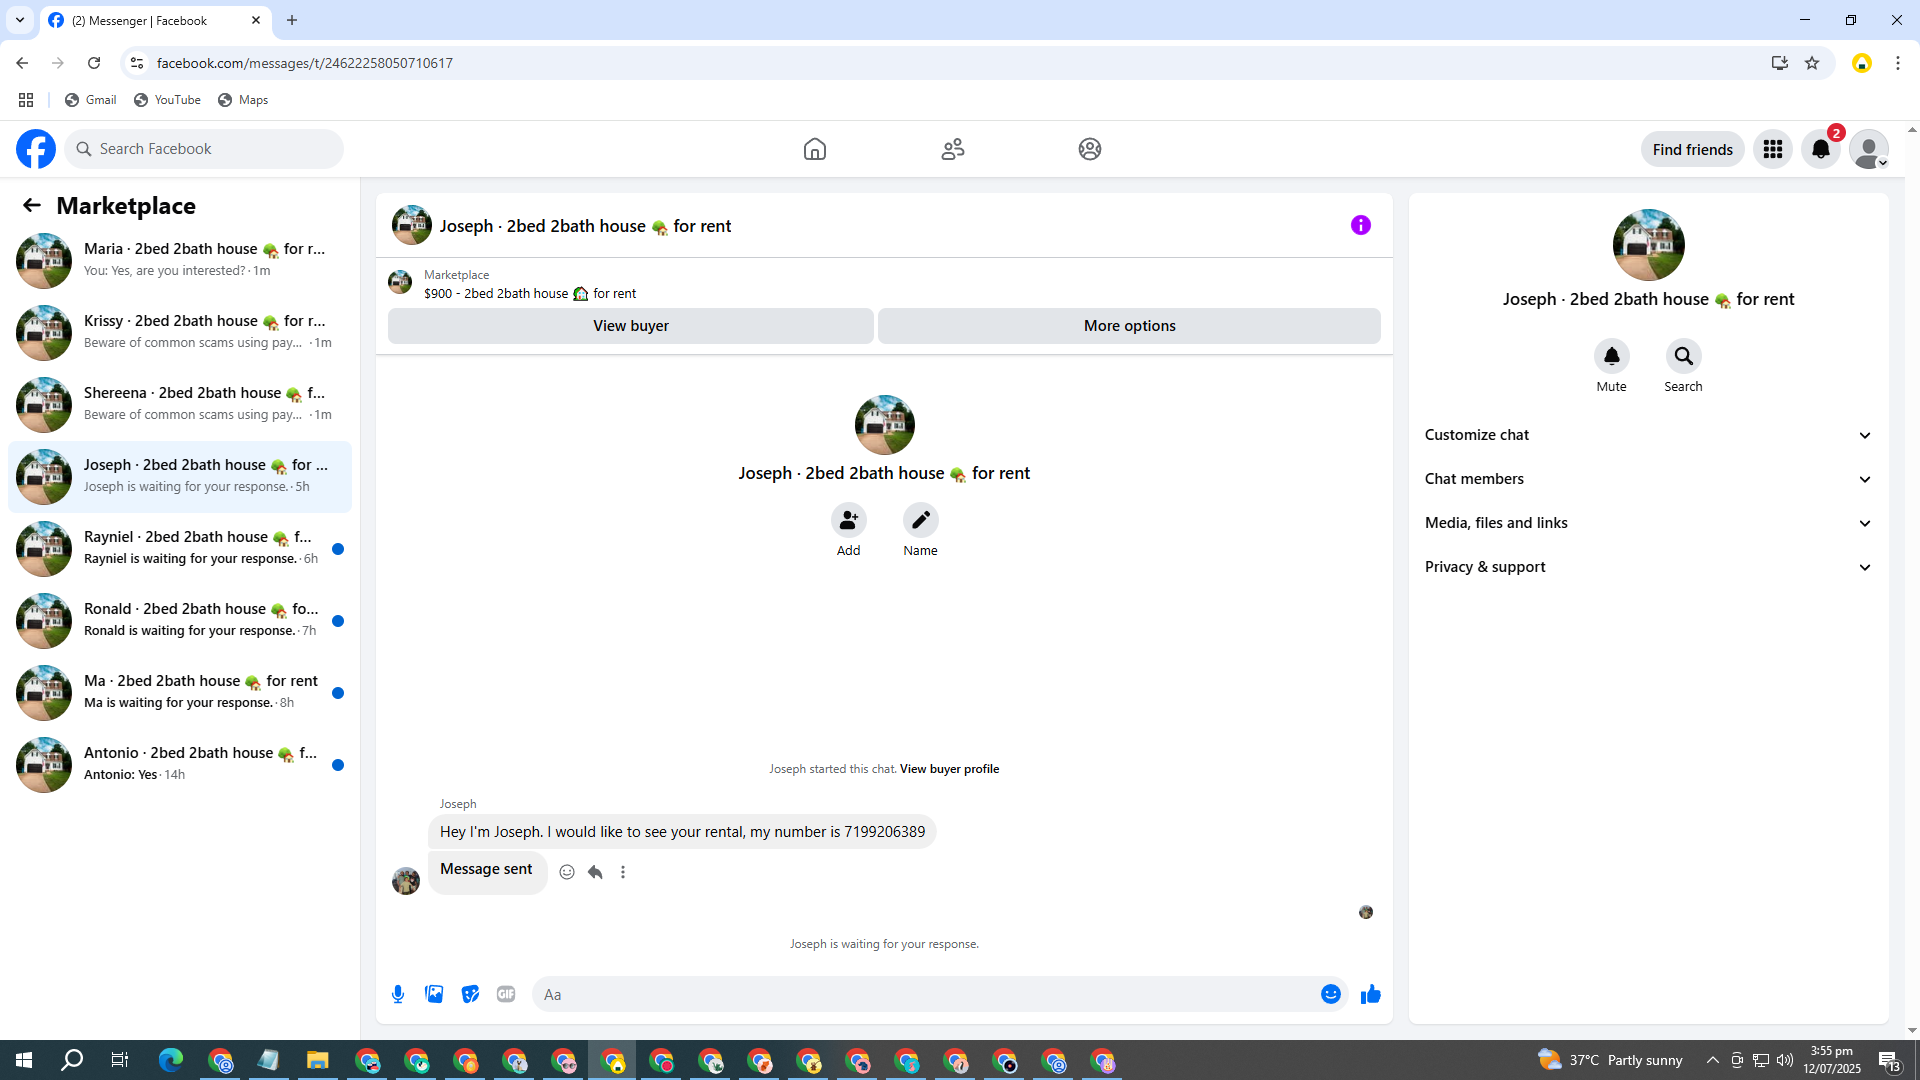Click the message input field
This screenshot has height=1080, width=1920.
[x=920, y=994]
